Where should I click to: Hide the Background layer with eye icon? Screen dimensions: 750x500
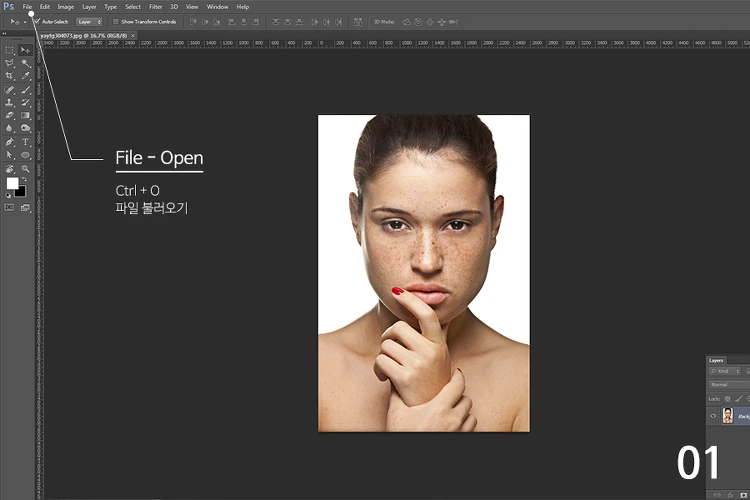[713, 415]
